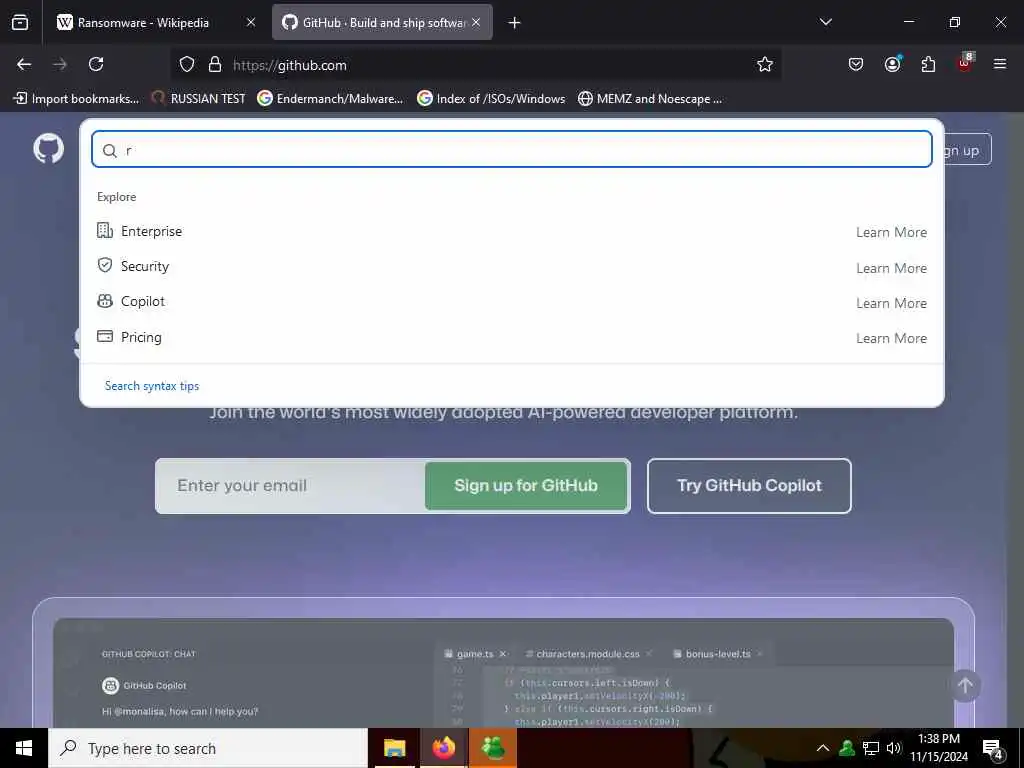Screen dimensions: 1024x768
Task: Go back to previous page
Action: click(24, 64)
